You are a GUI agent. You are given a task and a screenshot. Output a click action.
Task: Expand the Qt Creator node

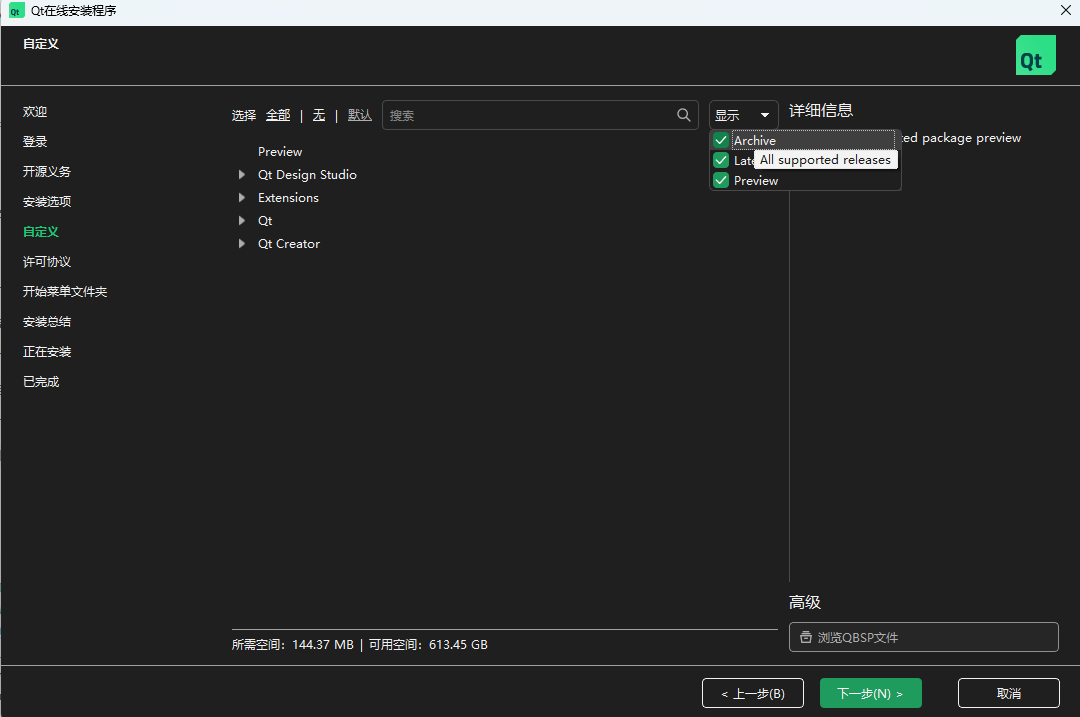coord(242,243)
